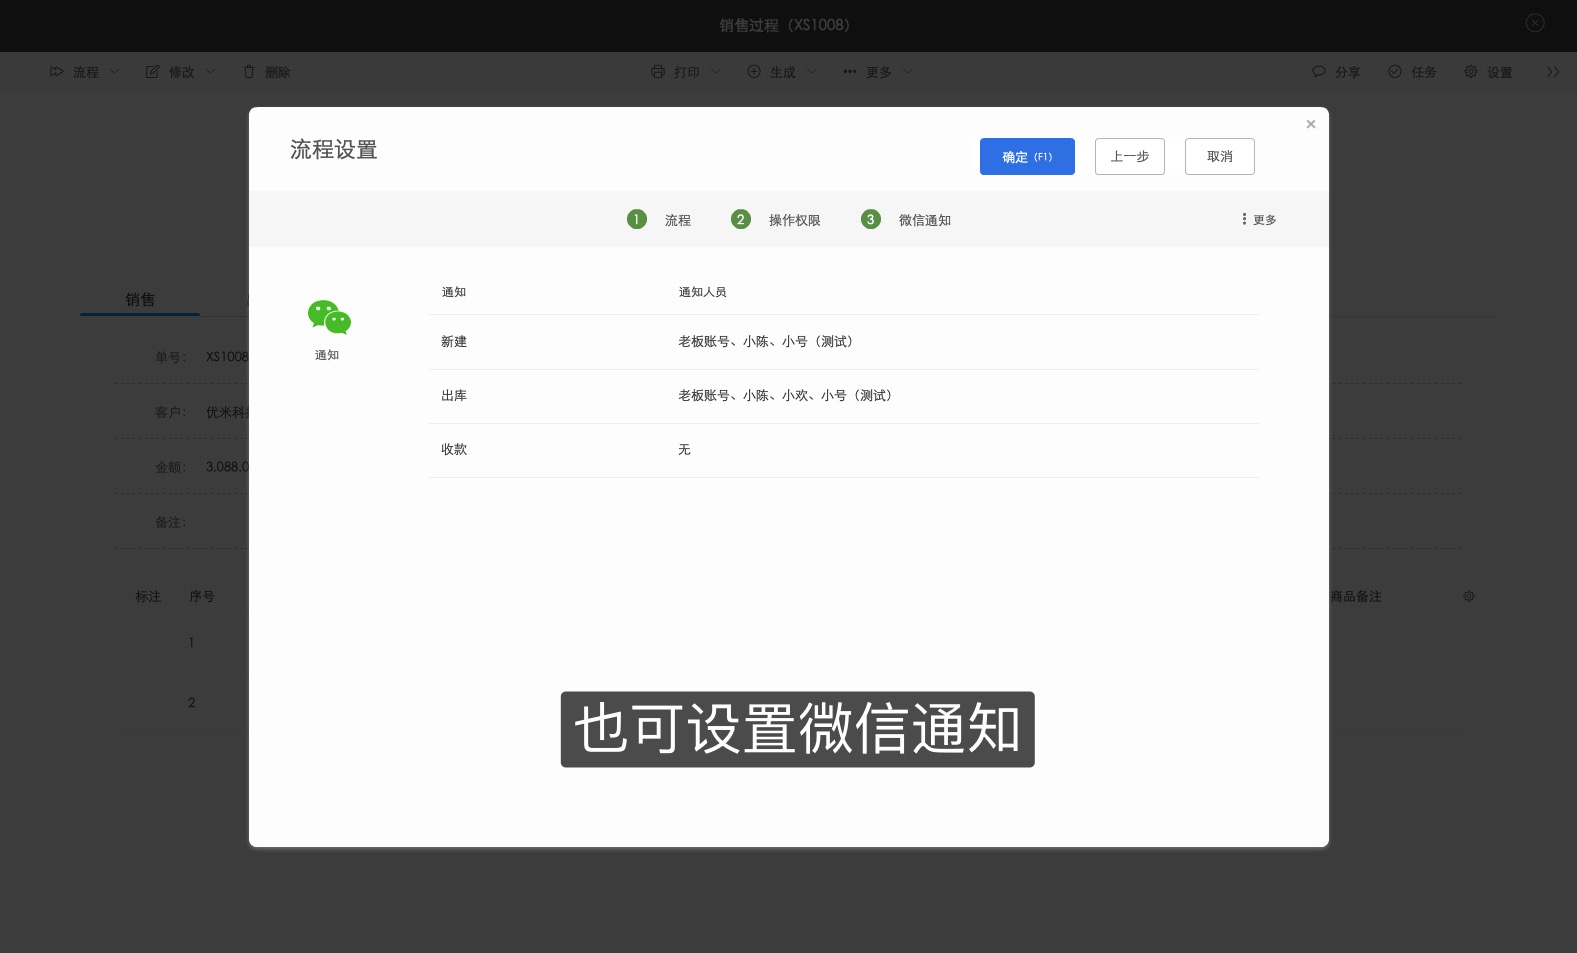The width and height of the screenshot is (1577, 953).
Task: Click the 商品备注 column header
Action: pos(1356,596)
